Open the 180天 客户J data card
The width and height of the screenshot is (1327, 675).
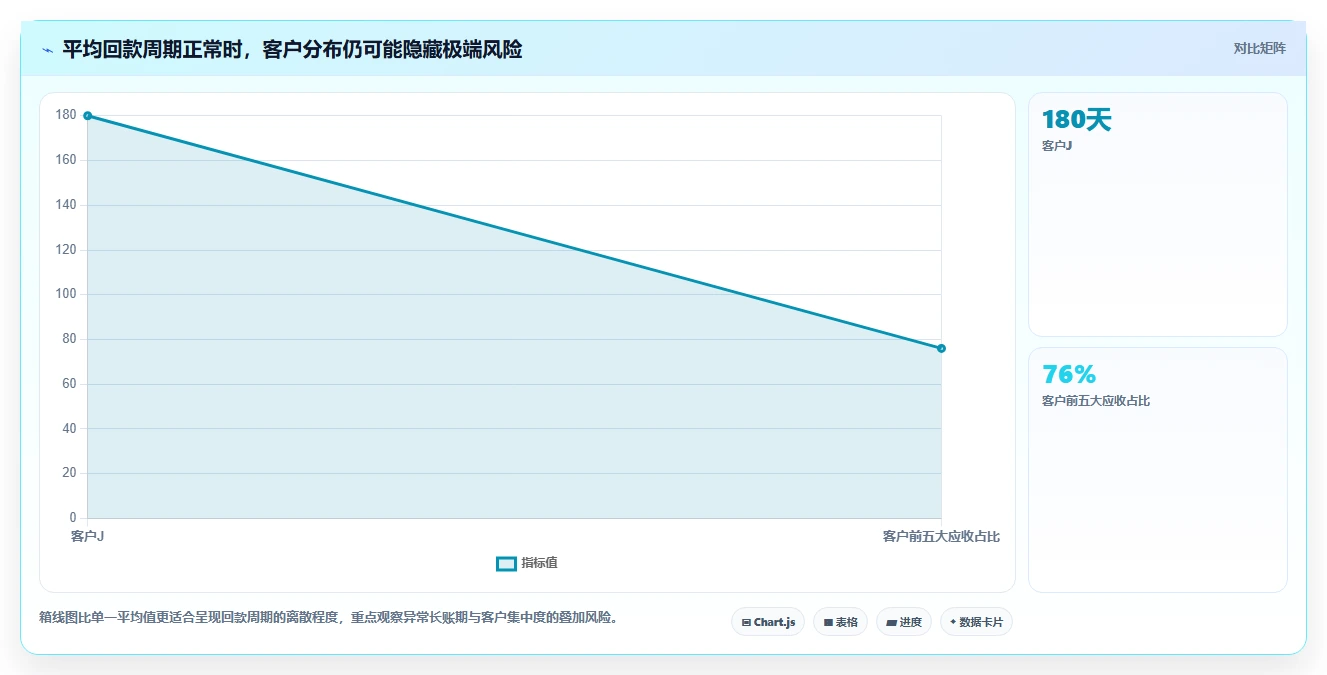coord(1157,214)
